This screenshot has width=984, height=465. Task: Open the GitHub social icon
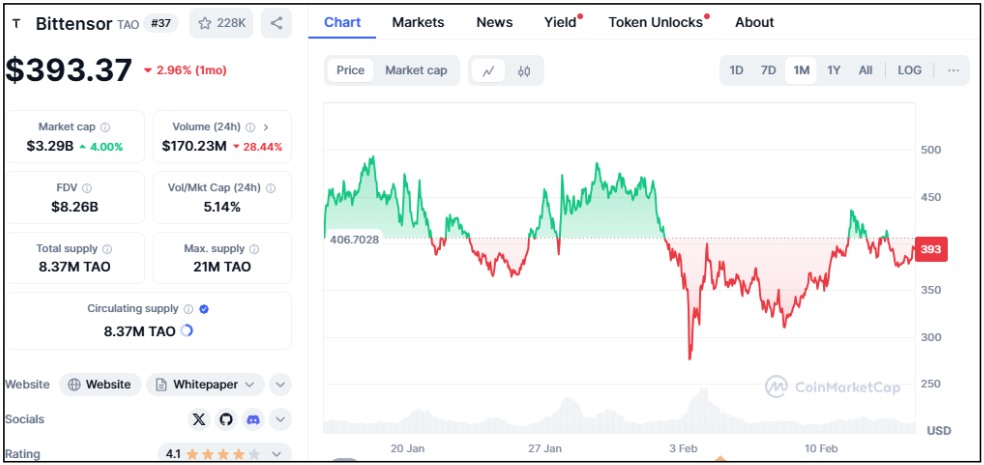[226, 419]
